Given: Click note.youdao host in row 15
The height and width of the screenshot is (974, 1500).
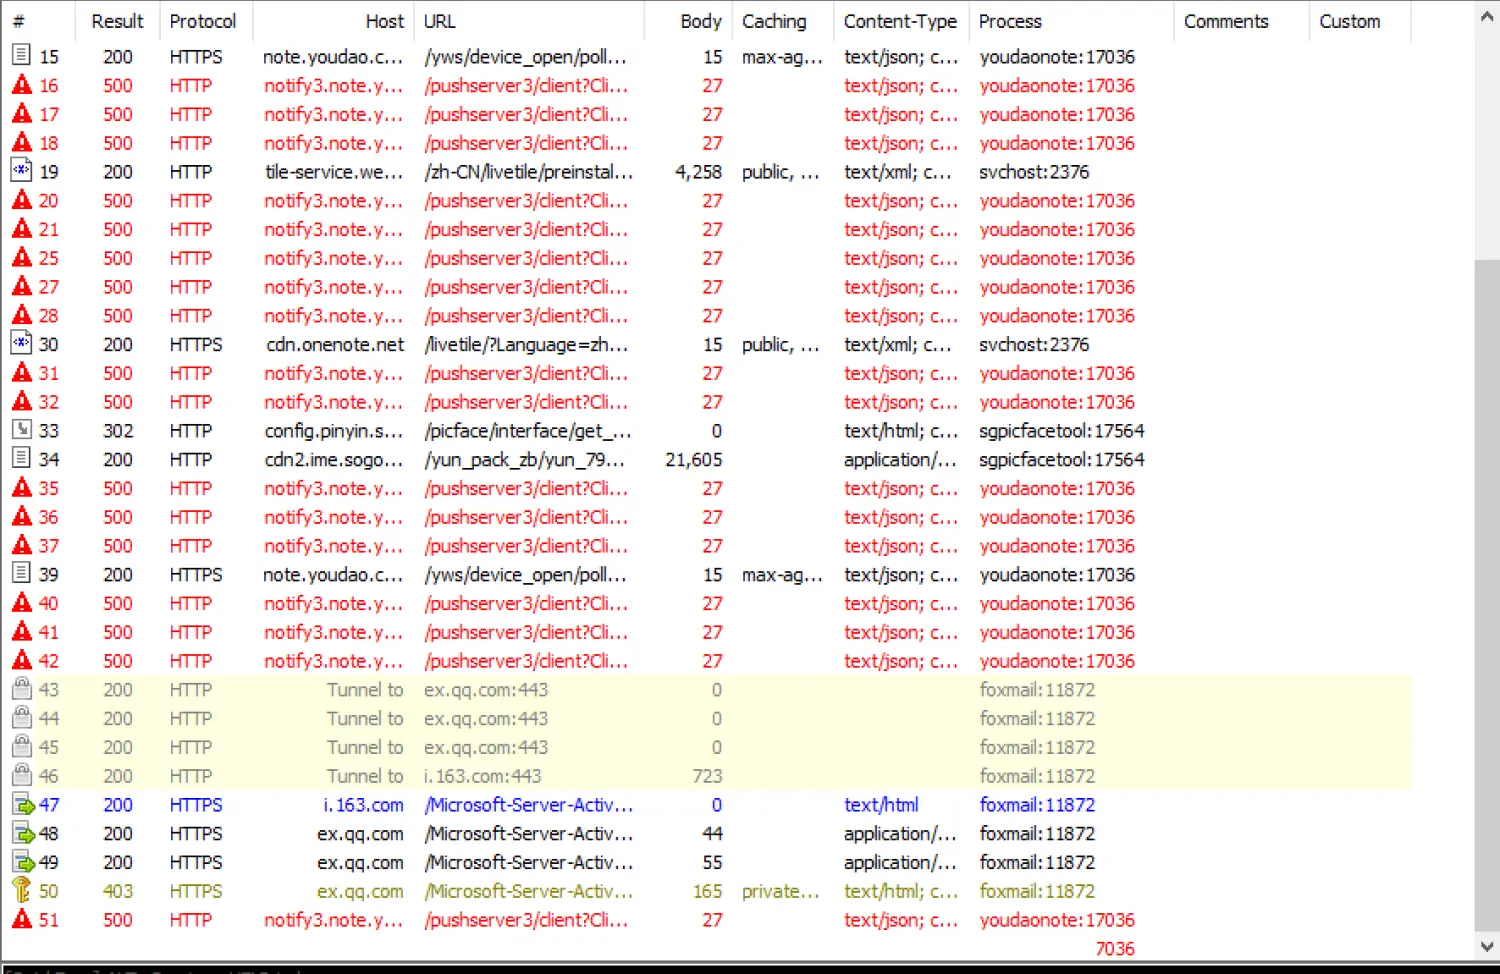Looking at the screenshot, I should click(333, 57).
